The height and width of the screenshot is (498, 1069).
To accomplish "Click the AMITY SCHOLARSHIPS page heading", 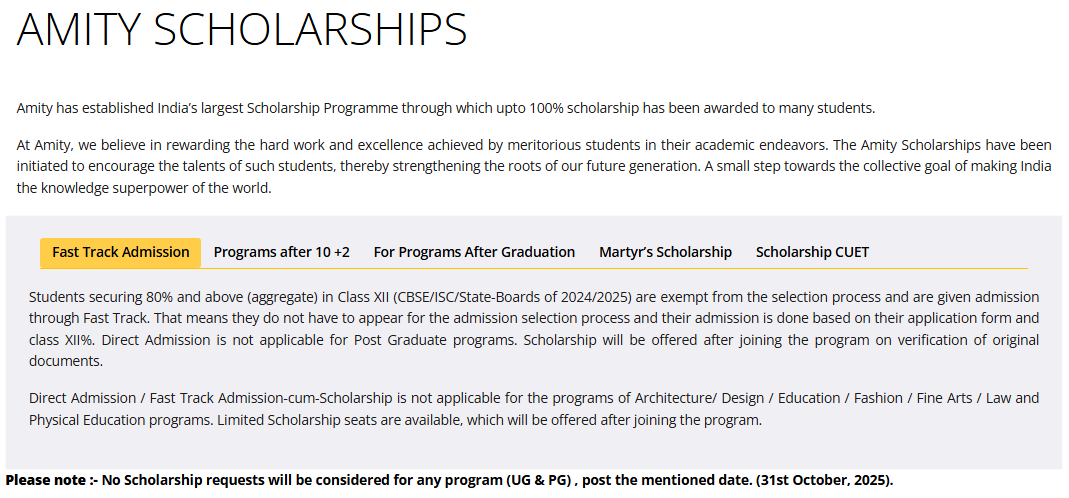I will pyautogui.click(x=242, y=31).
